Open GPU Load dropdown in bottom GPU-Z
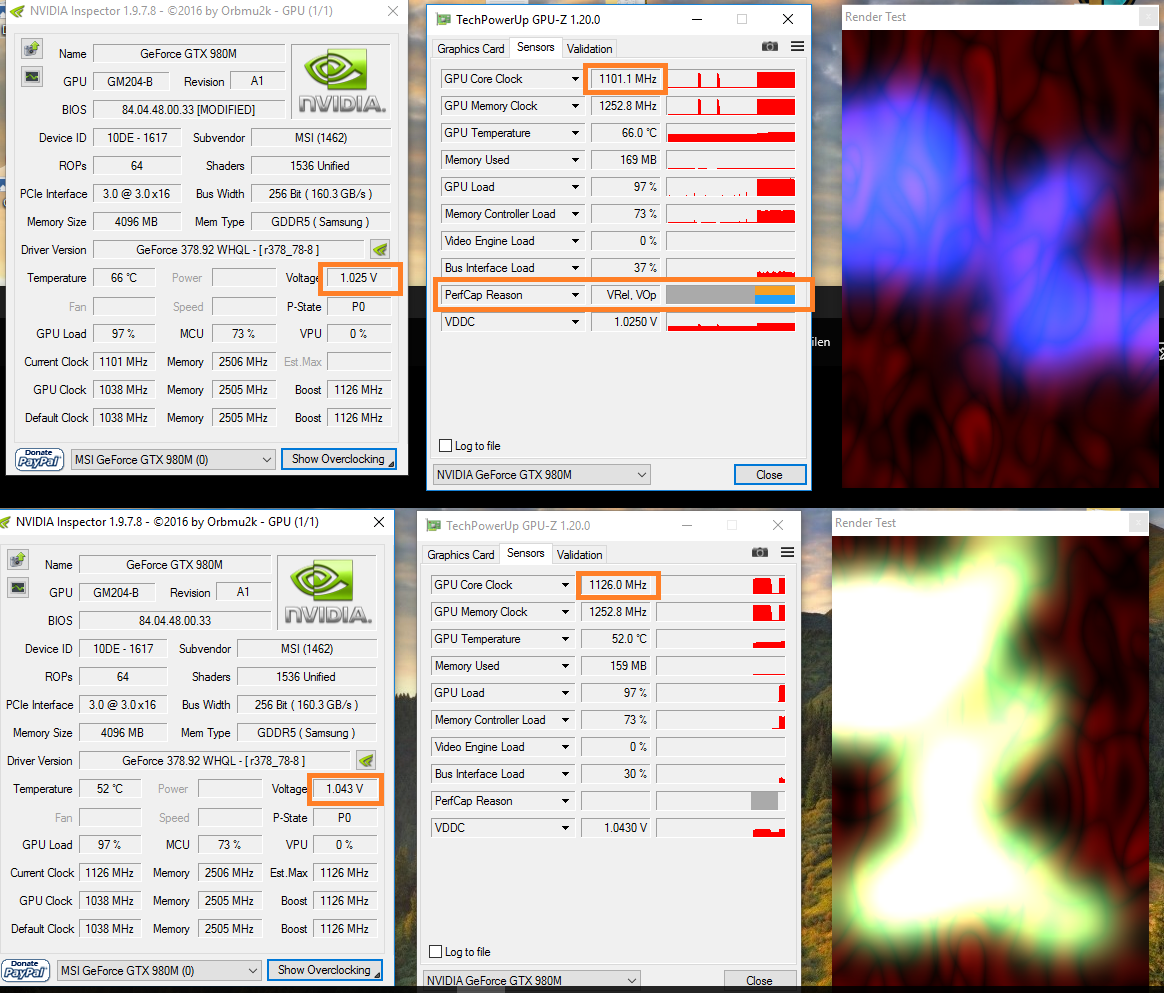 pyautogui.click(x=565, y=692)
